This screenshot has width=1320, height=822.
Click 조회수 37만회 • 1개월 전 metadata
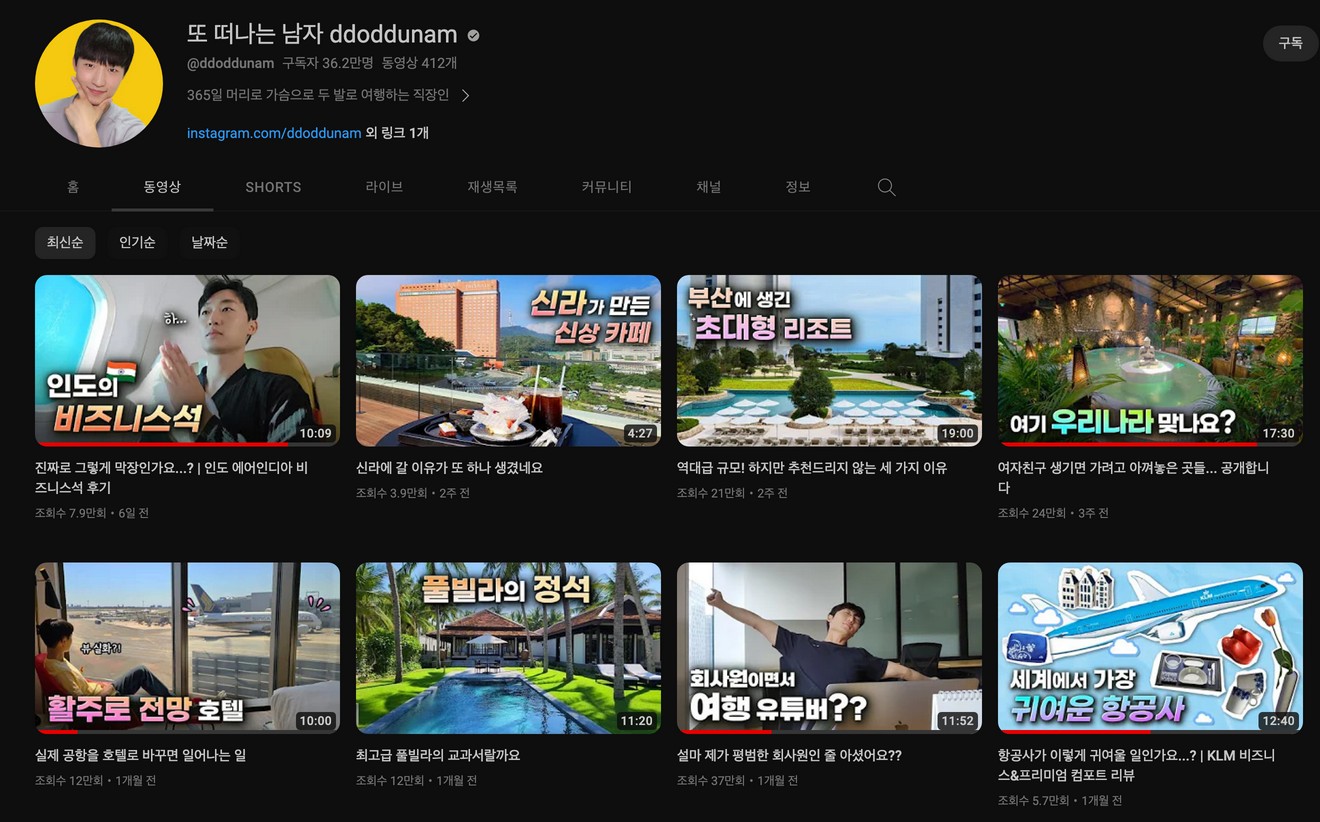(736, 780)
